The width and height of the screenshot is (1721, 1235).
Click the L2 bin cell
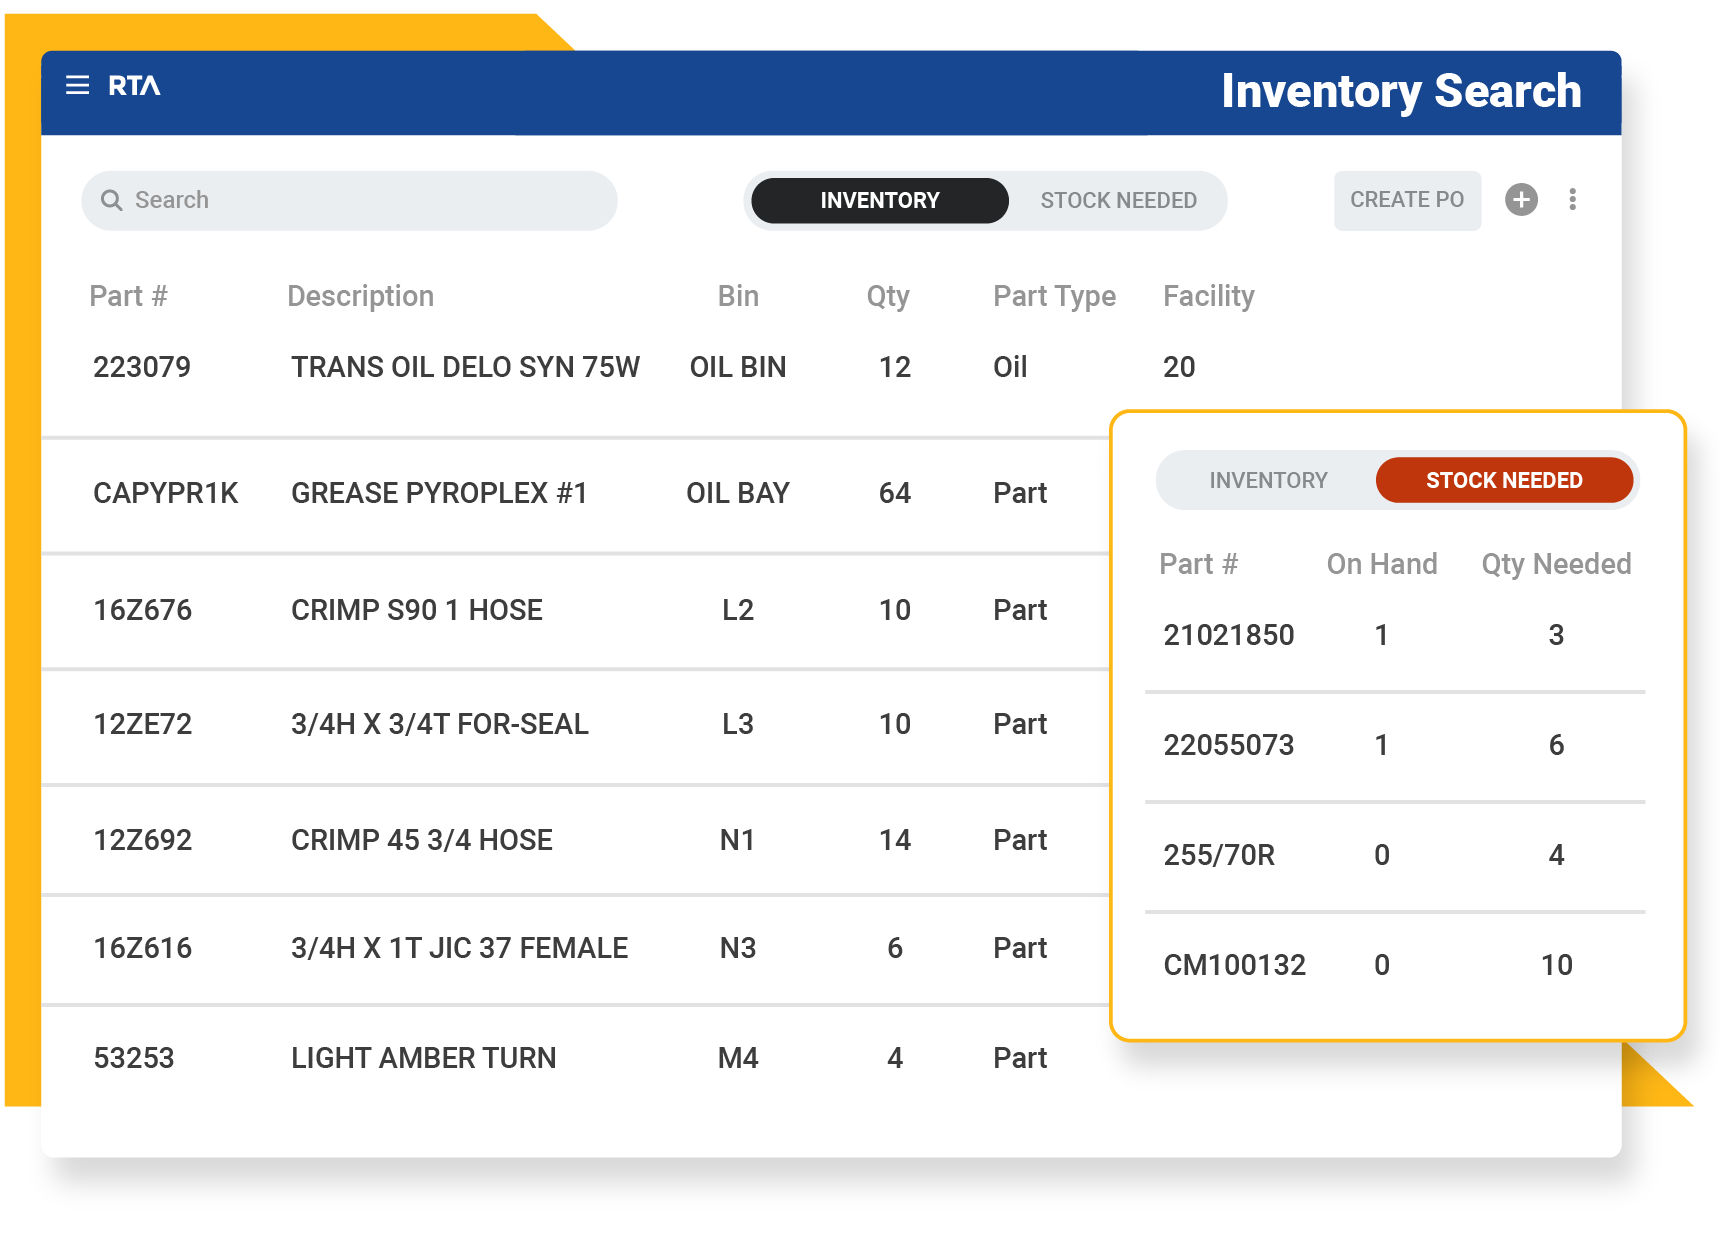tap(738, 610)
